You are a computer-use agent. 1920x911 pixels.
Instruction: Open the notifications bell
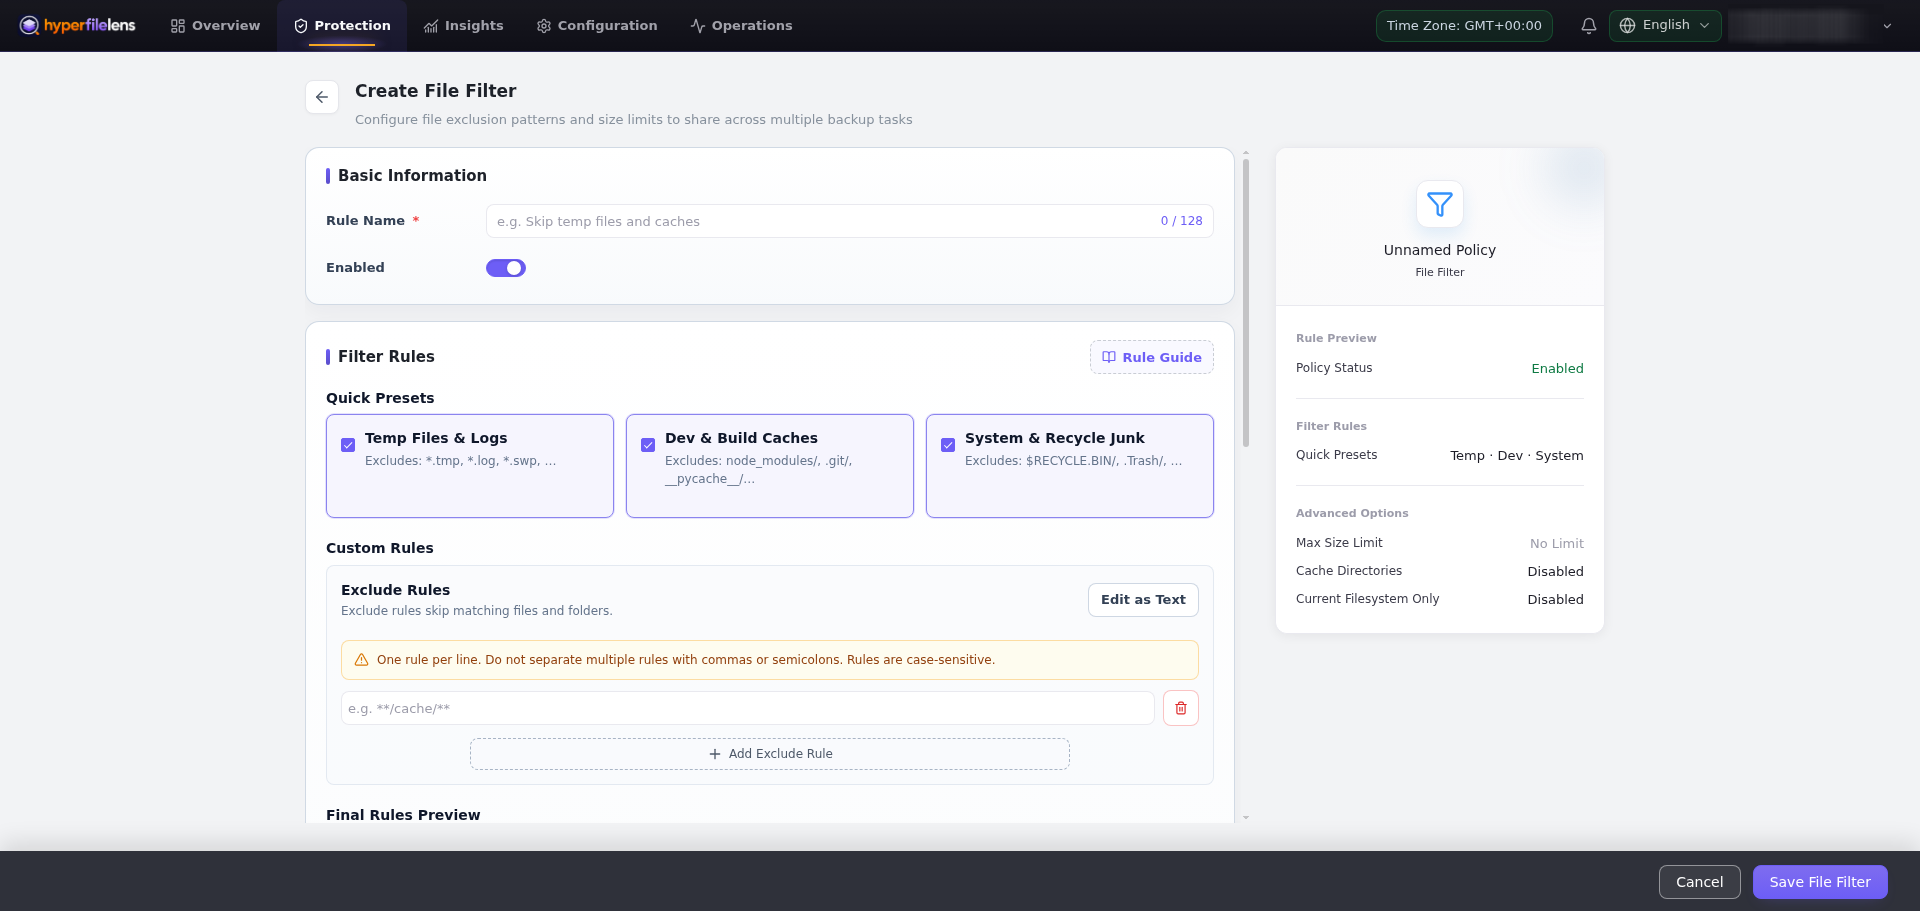1588,26
